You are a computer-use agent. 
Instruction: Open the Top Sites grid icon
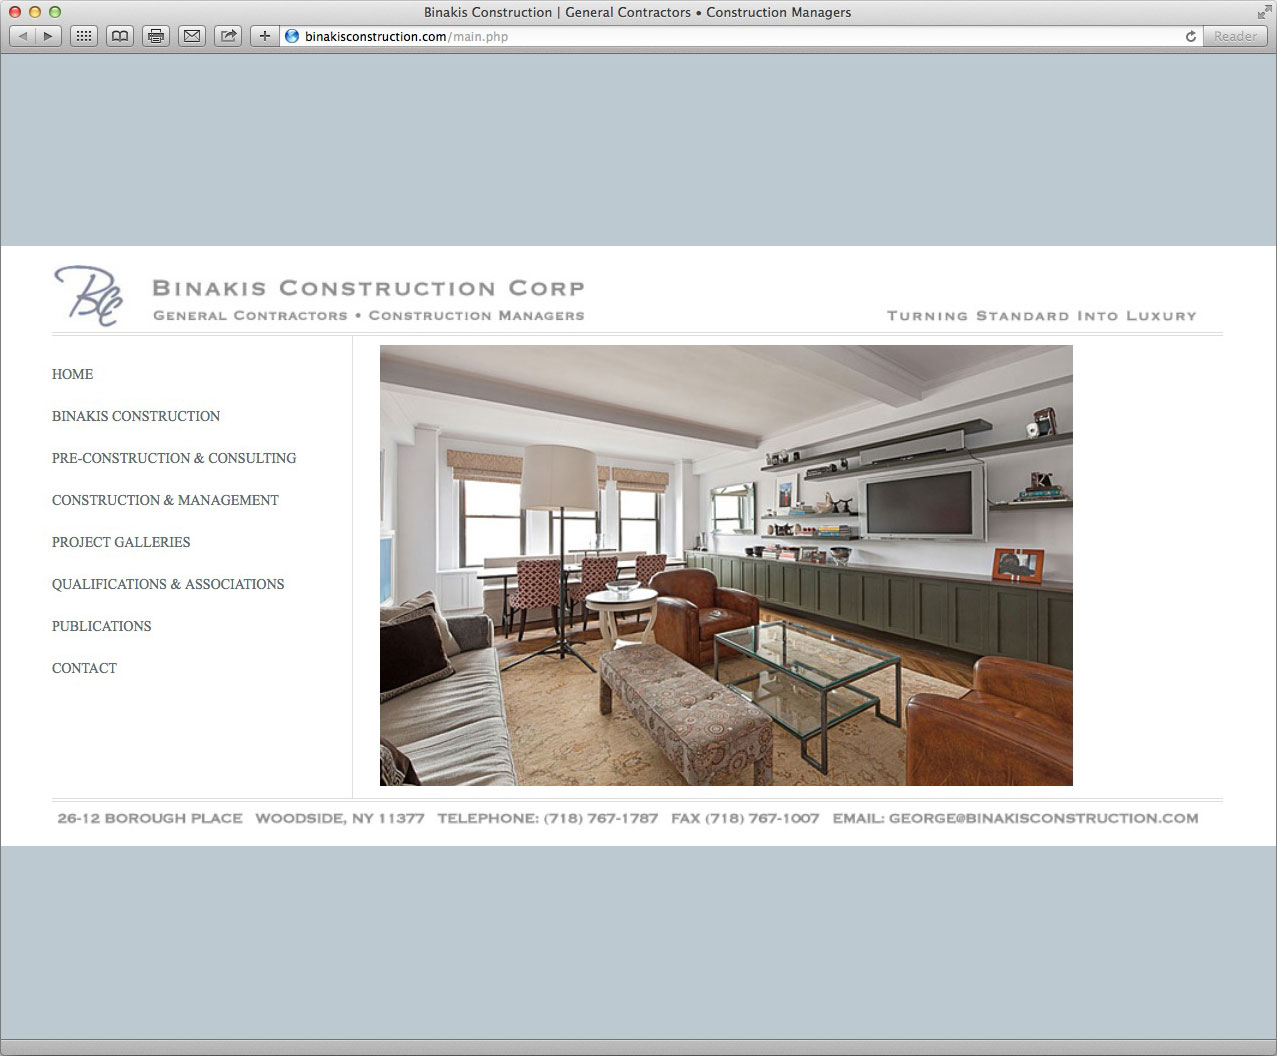click(x=84, y=36)
